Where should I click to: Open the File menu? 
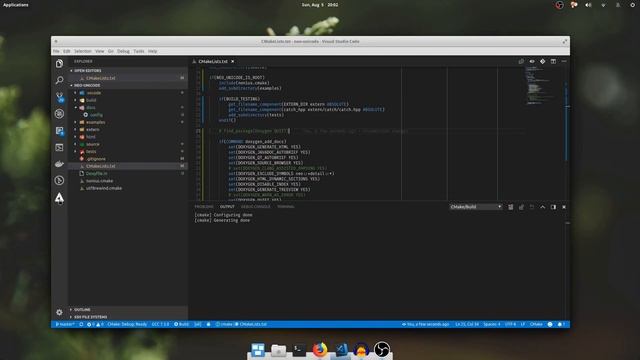pos(56,51)
